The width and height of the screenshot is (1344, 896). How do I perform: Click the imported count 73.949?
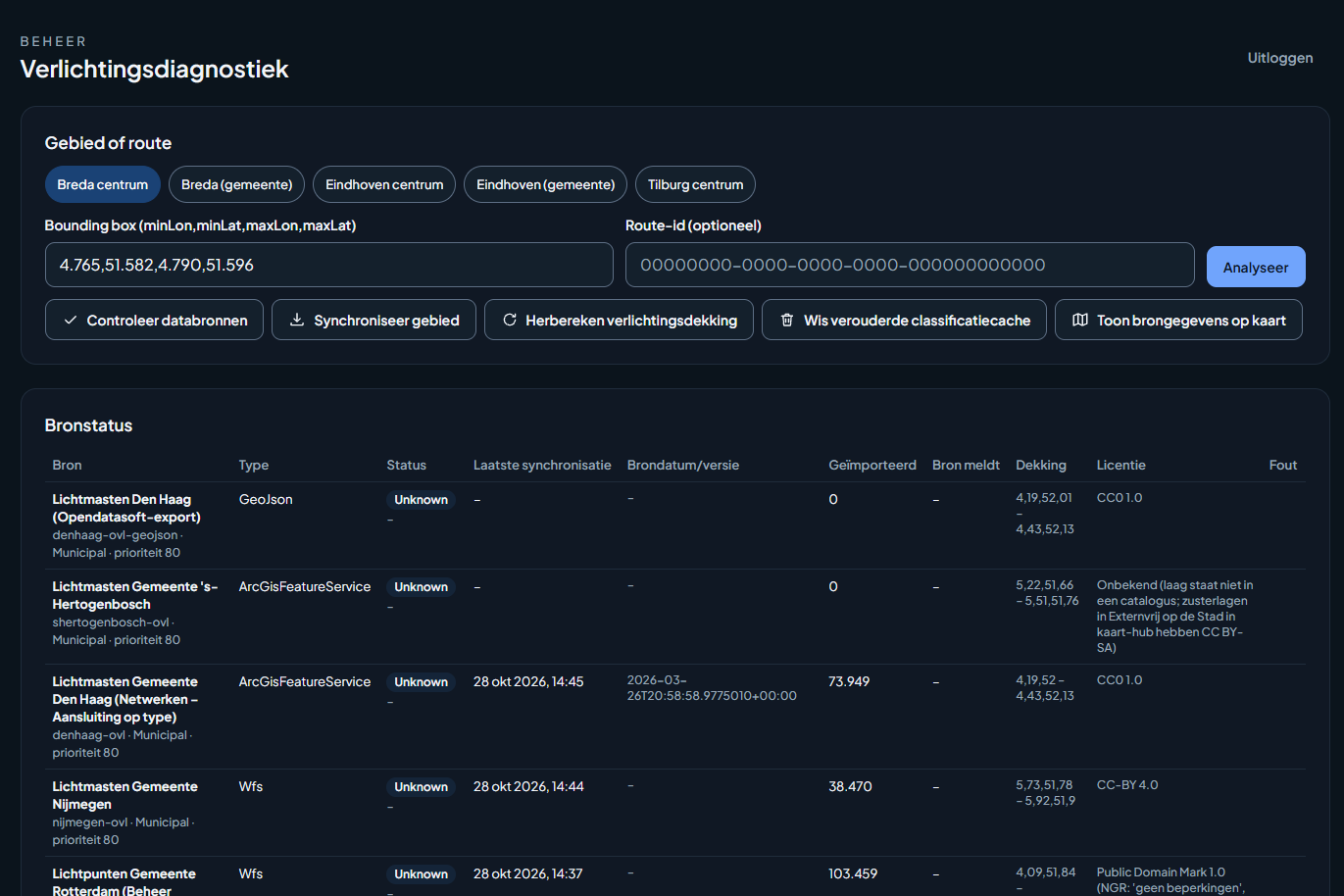click(850, 681)
